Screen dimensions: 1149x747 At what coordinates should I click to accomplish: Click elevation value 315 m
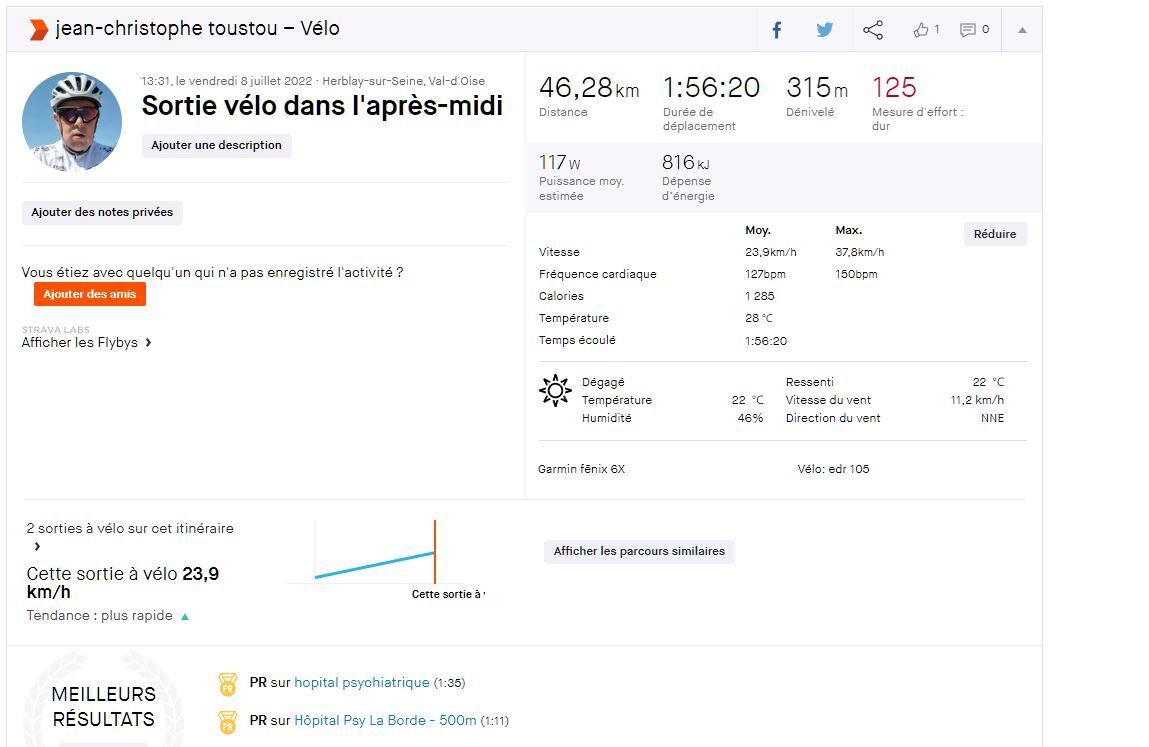(x=817, y=88)
